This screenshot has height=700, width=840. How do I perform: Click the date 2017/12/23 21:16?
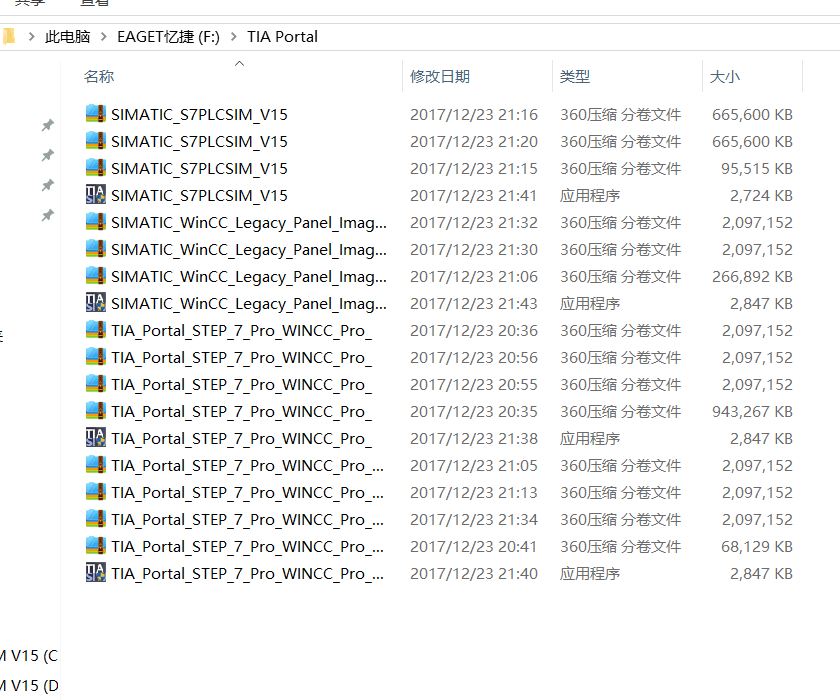474,115
